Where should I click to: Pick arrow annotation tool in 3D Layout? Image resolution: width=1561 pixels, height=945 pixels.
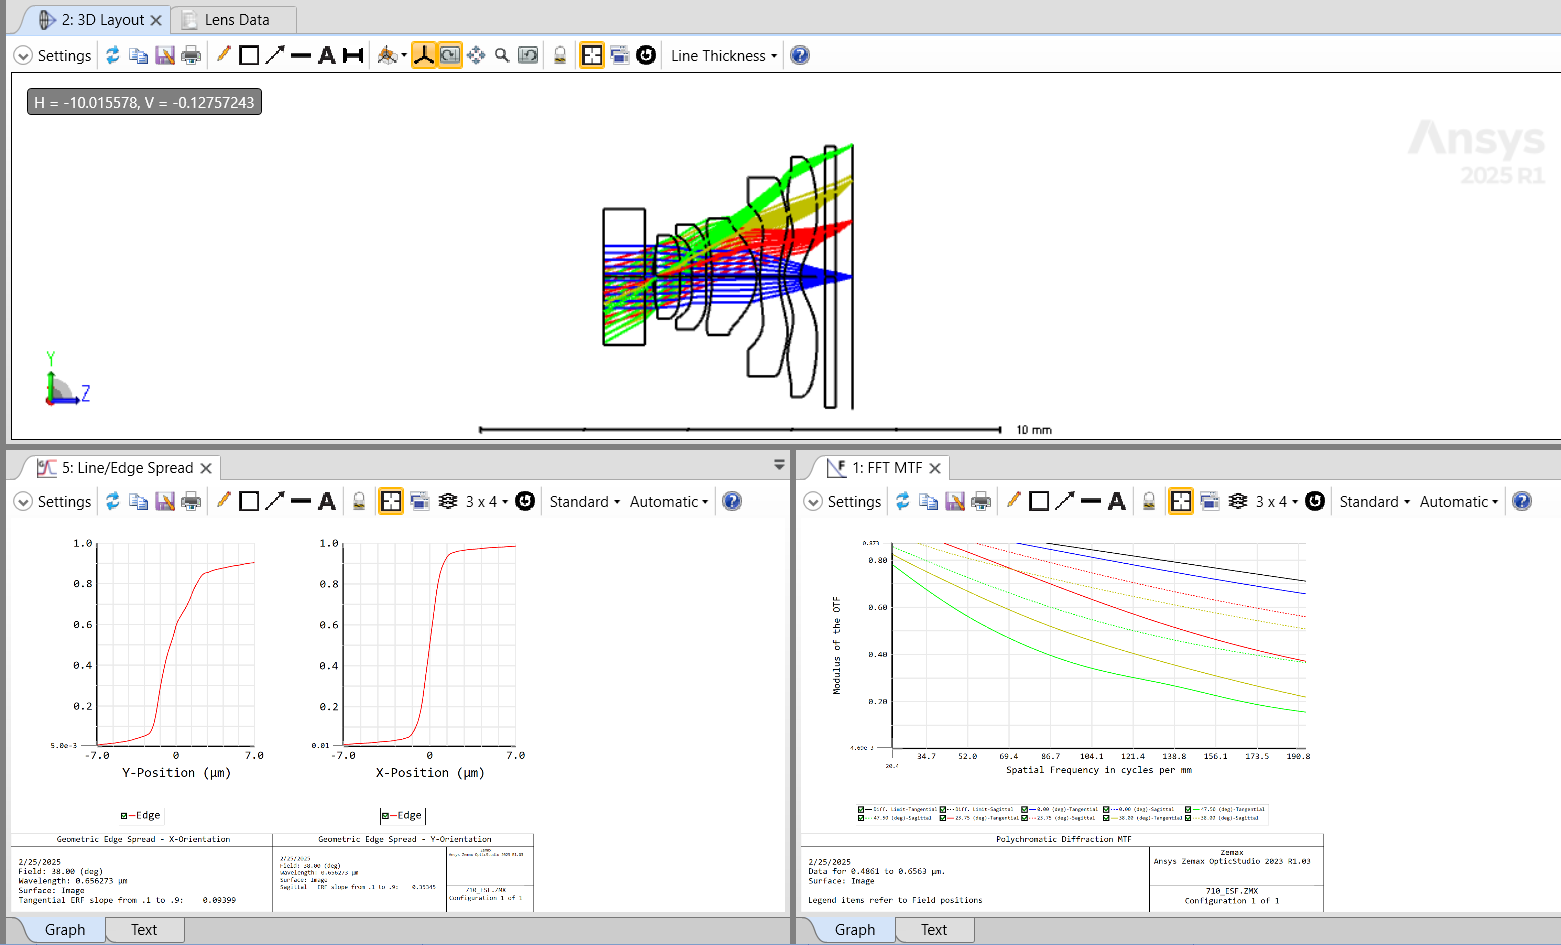tap(275, 55)
